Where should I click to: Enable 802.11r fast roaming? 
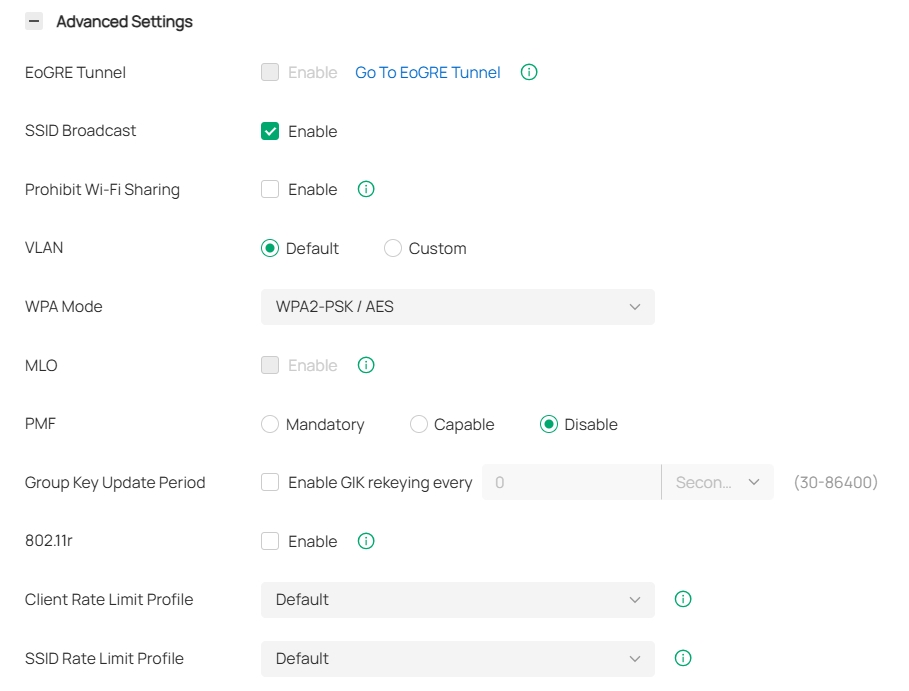tap(269, 541)
